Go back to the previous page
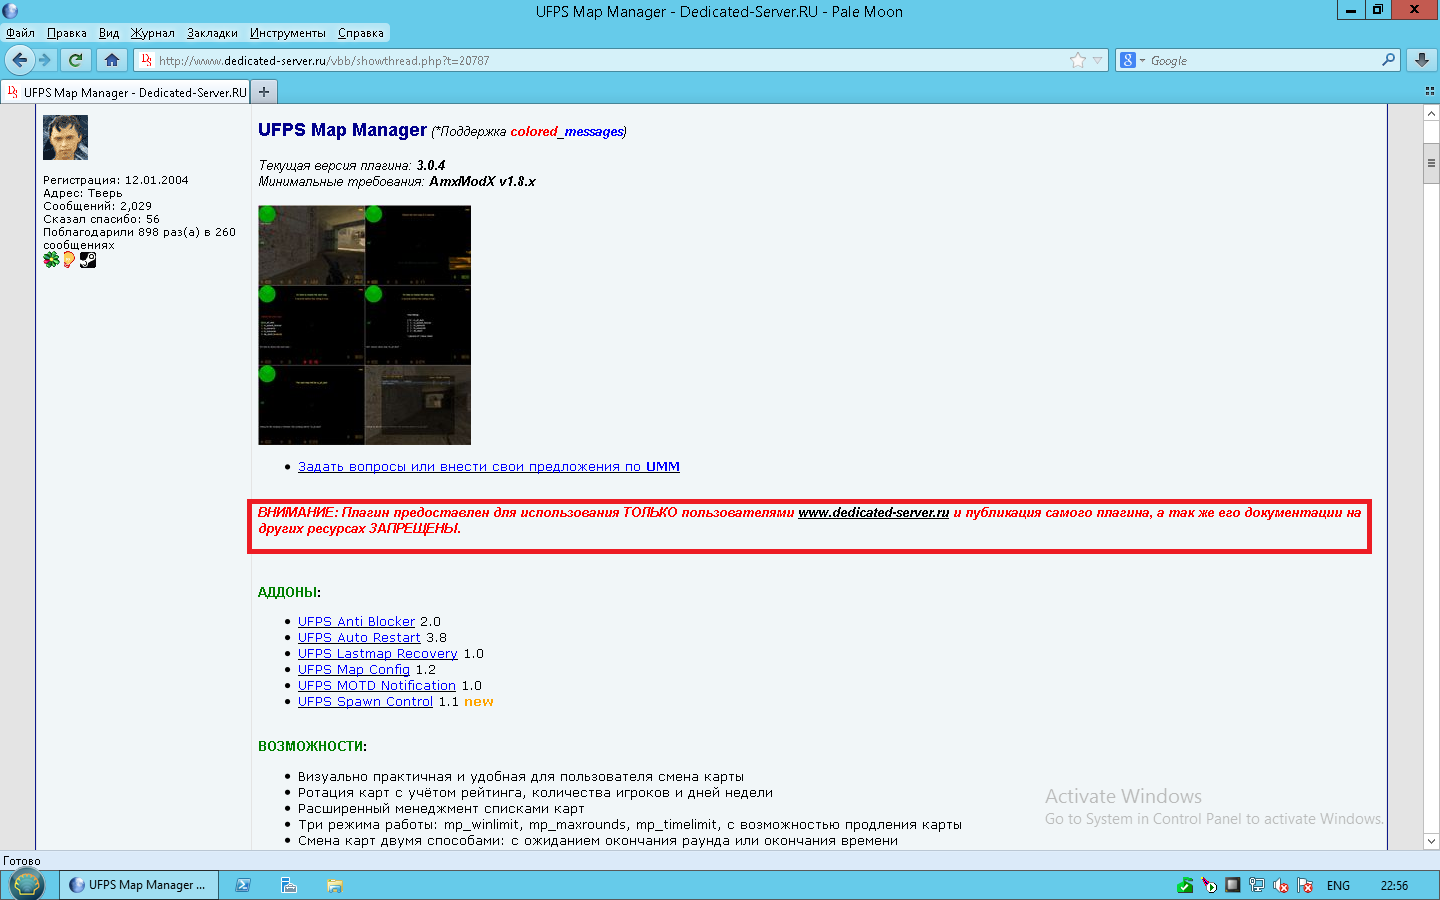The height and width of the screenshot is (900, 1440). (19, 60)
